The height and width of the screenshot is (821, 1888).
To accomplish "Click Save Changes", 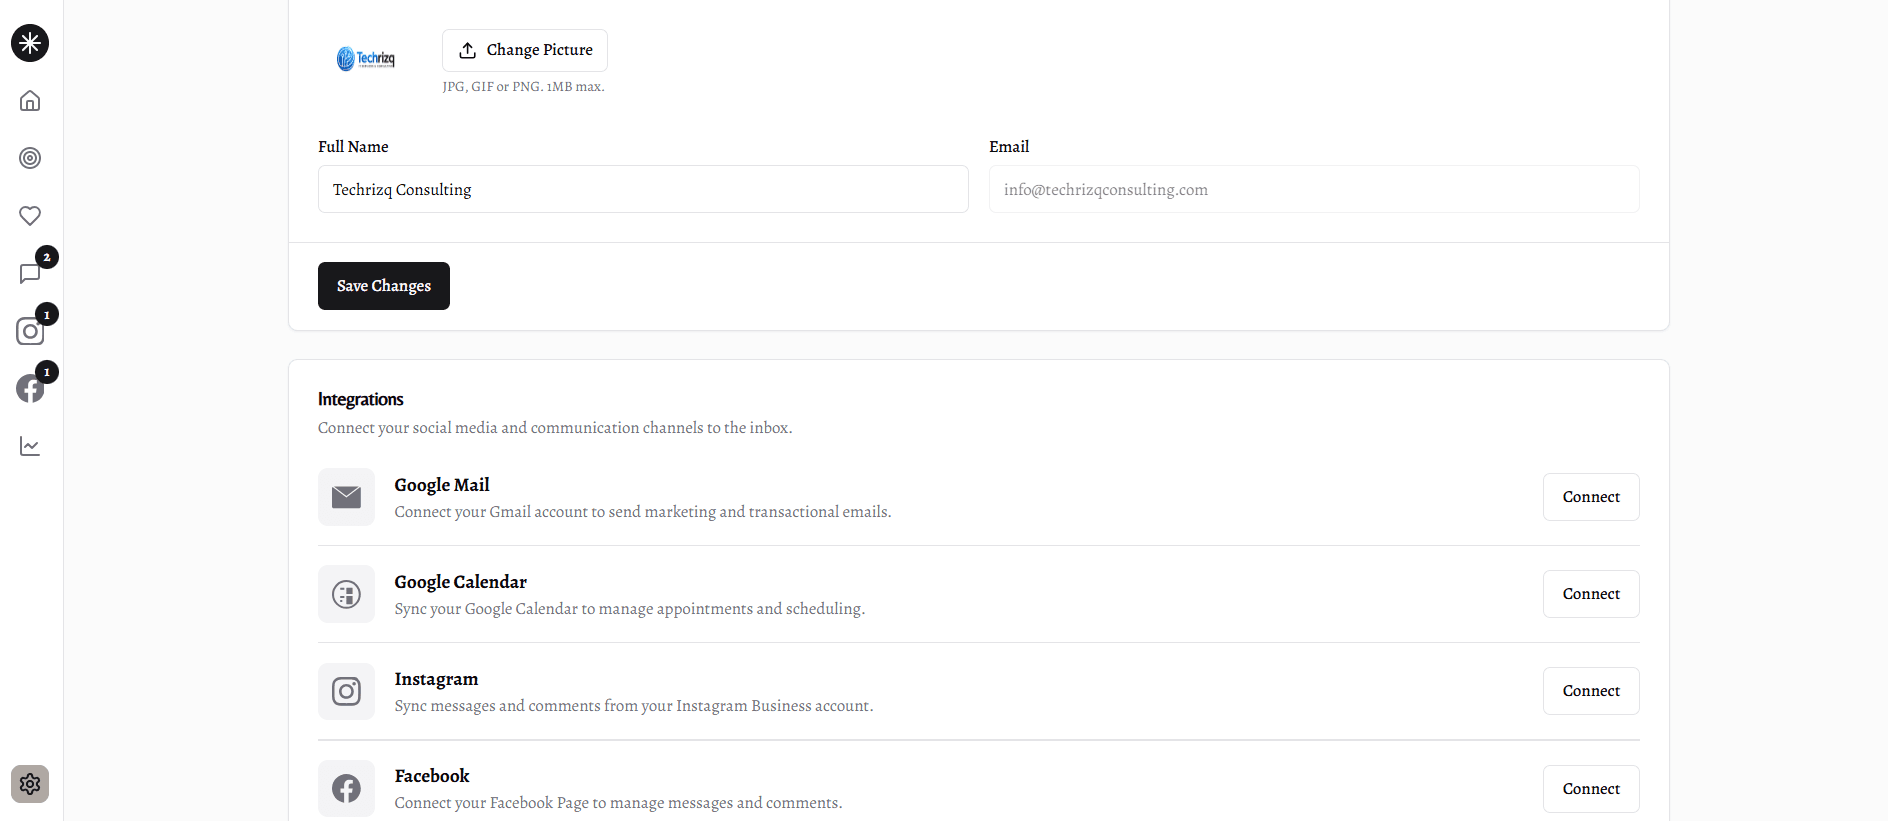I will [384, 286].
